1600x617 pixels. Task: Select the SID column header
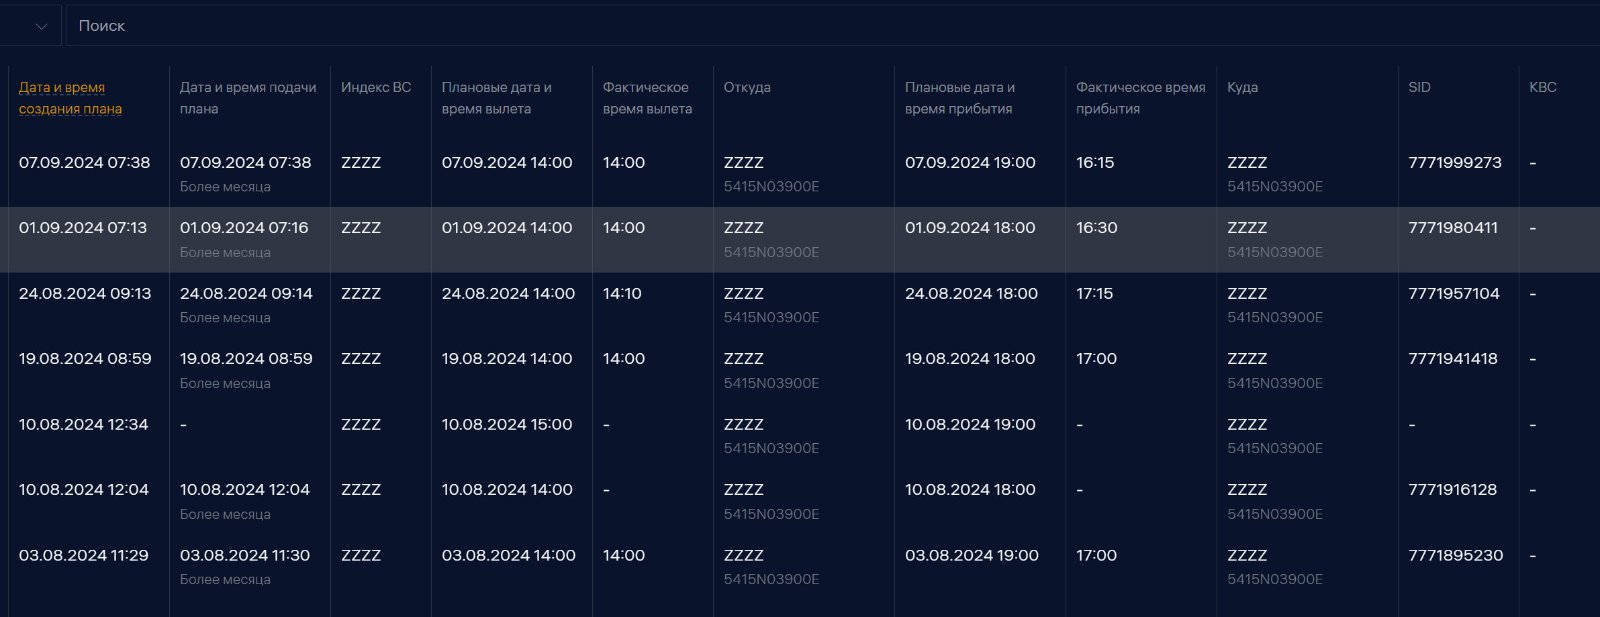click(1419, 87)
